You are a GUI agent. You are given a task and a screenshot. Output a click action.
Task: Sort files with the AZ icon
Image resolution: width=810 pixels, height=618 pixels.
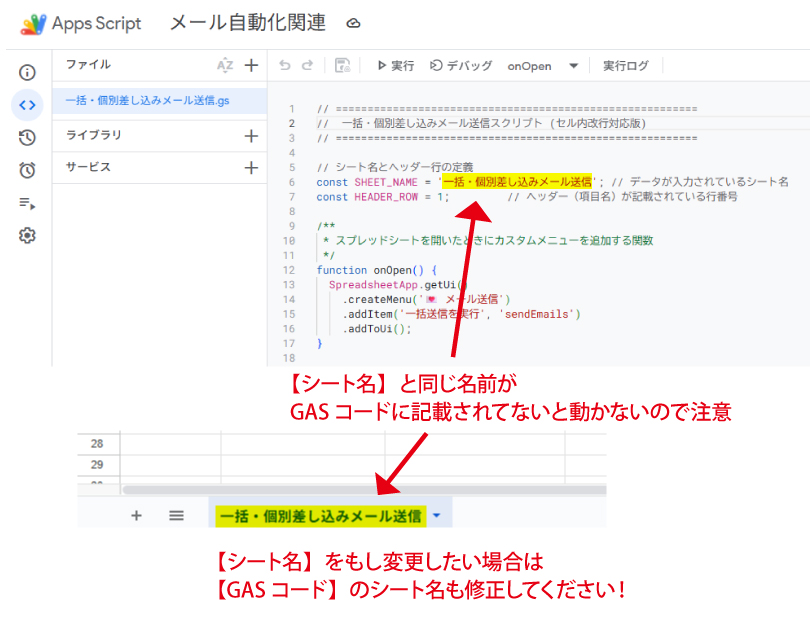225,65
